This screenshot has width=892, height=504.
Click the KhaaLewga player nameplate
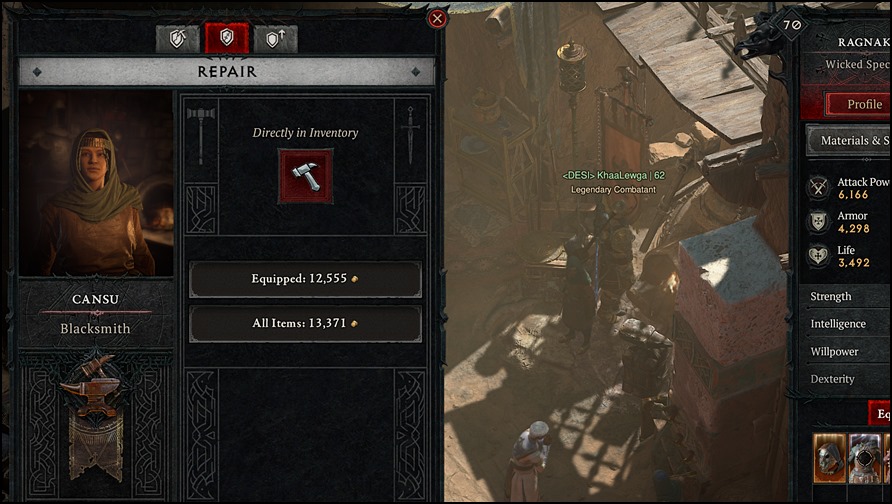point(613,175)
